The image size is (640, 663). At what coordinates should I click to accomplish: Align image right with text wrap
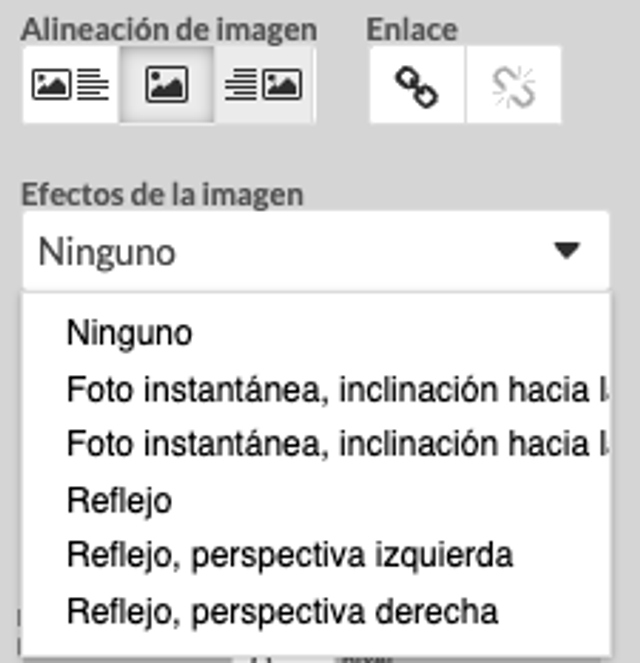264,85
